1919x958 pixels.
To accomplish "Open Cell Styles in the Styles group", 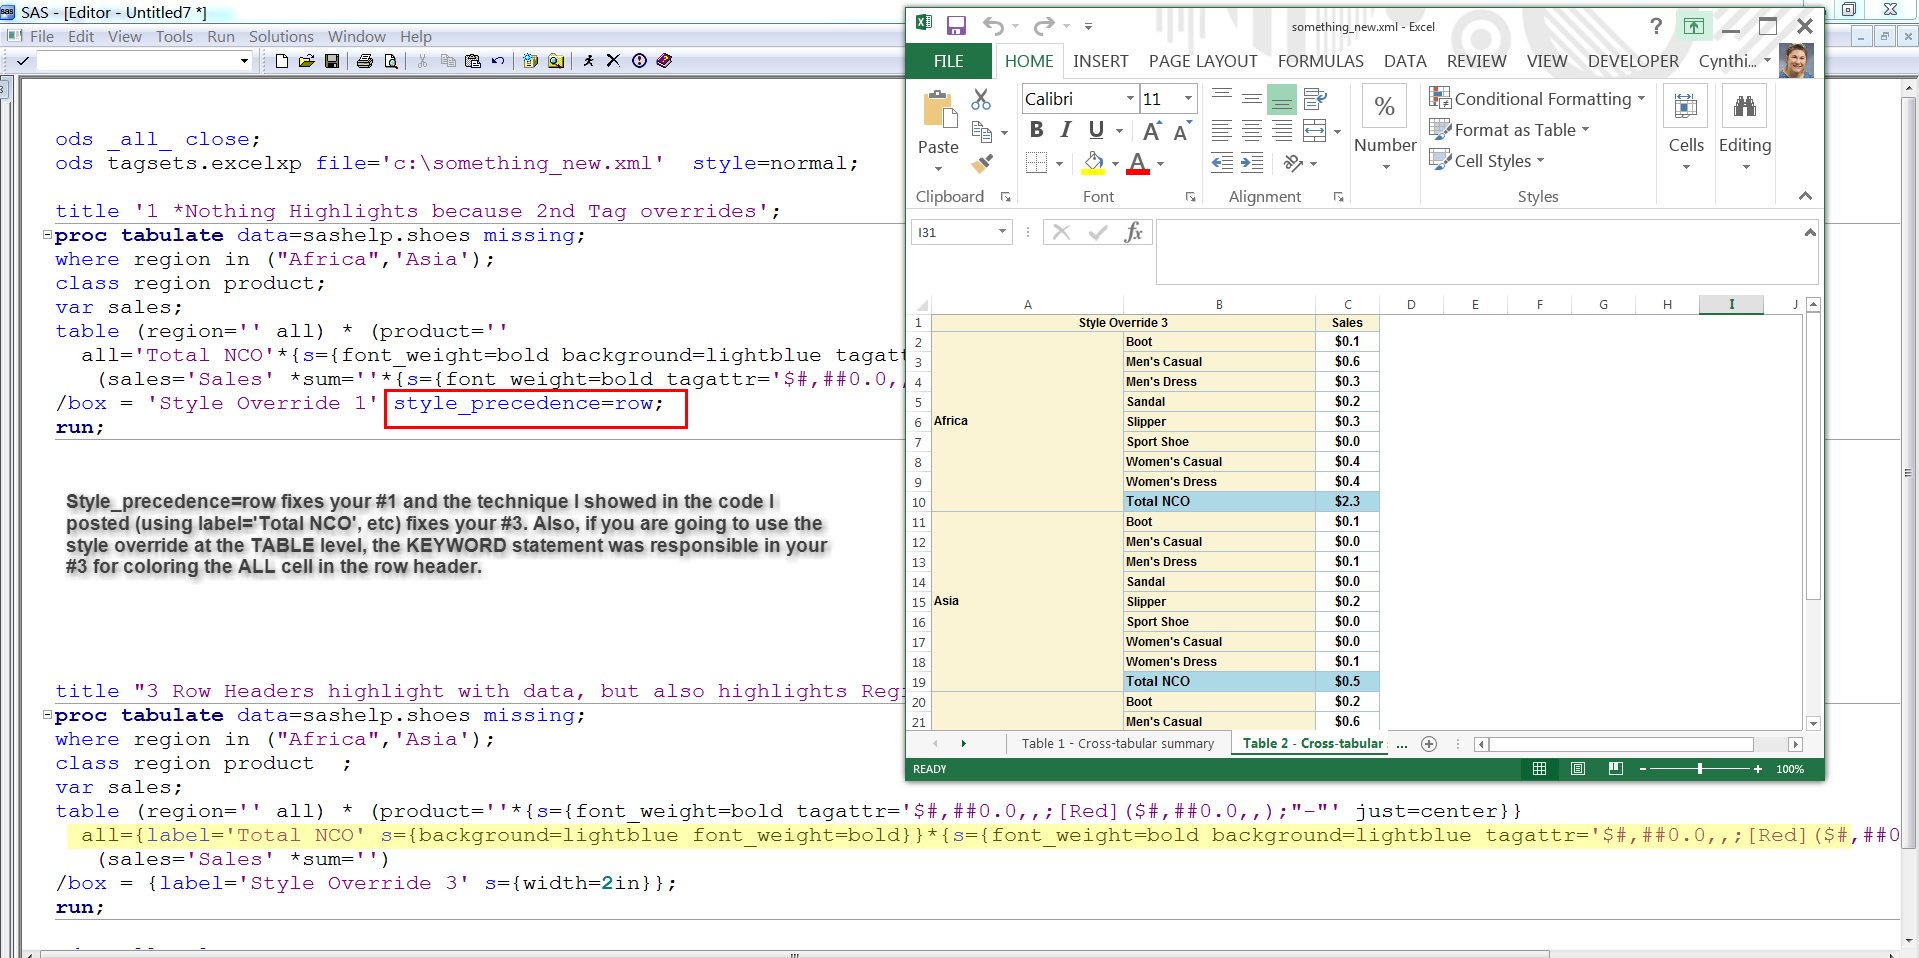I will 1488,160.
